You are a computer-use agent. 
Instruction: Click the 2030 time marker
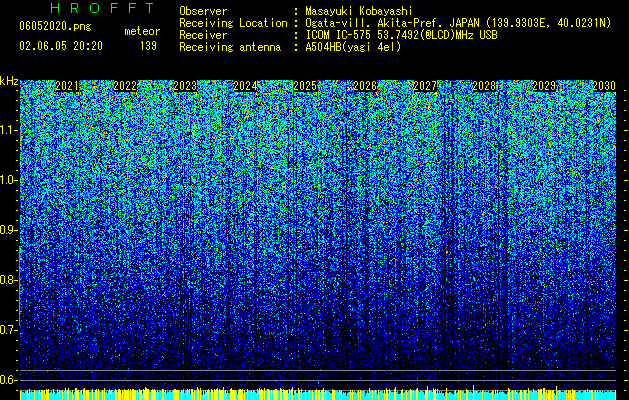604,86
